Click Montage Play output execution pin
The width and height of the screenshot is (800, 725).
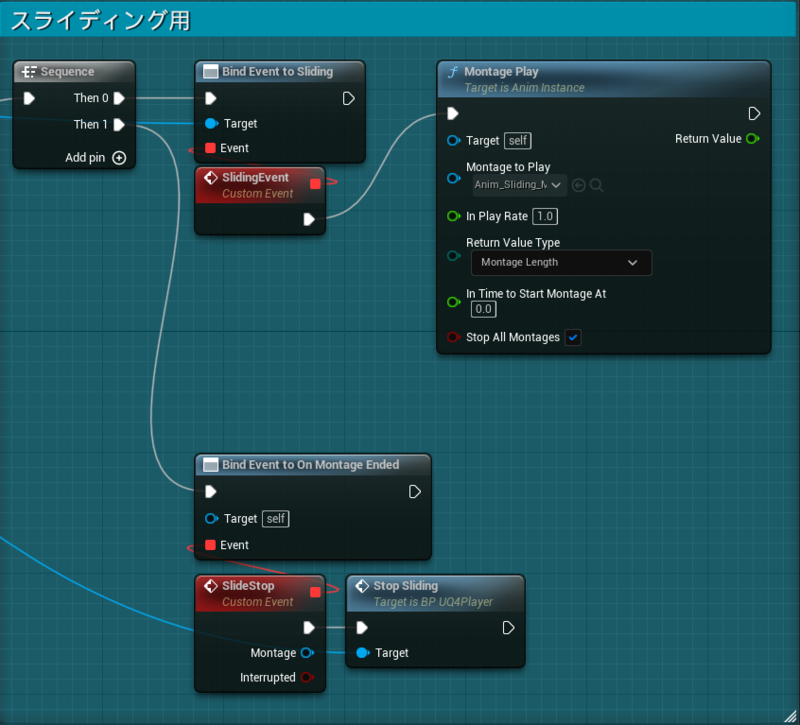[754, 113]
